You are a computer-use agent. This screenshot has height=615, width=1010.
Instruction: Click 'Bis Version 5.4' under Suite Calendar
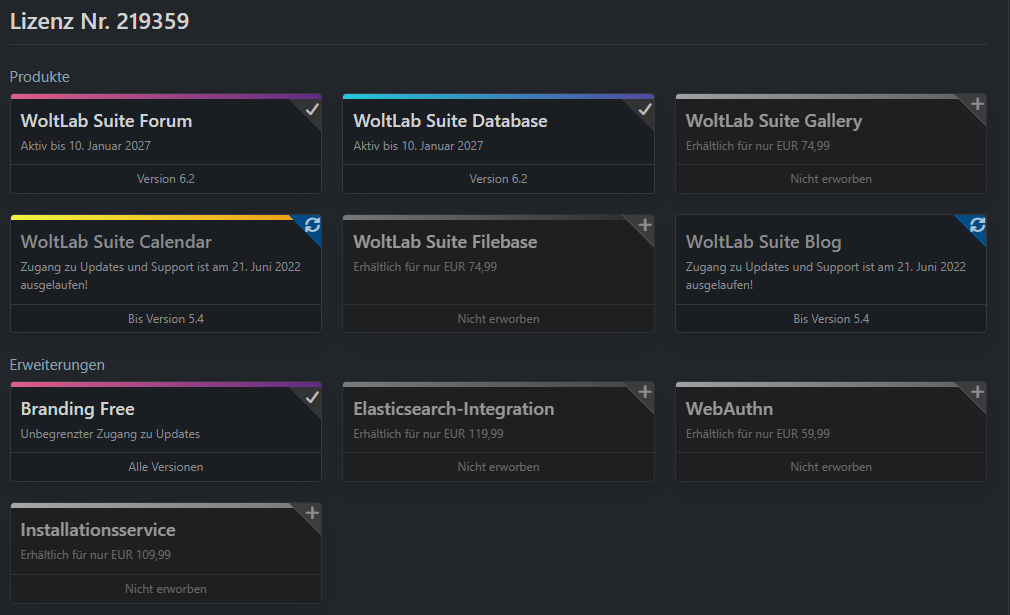[166, 319]
